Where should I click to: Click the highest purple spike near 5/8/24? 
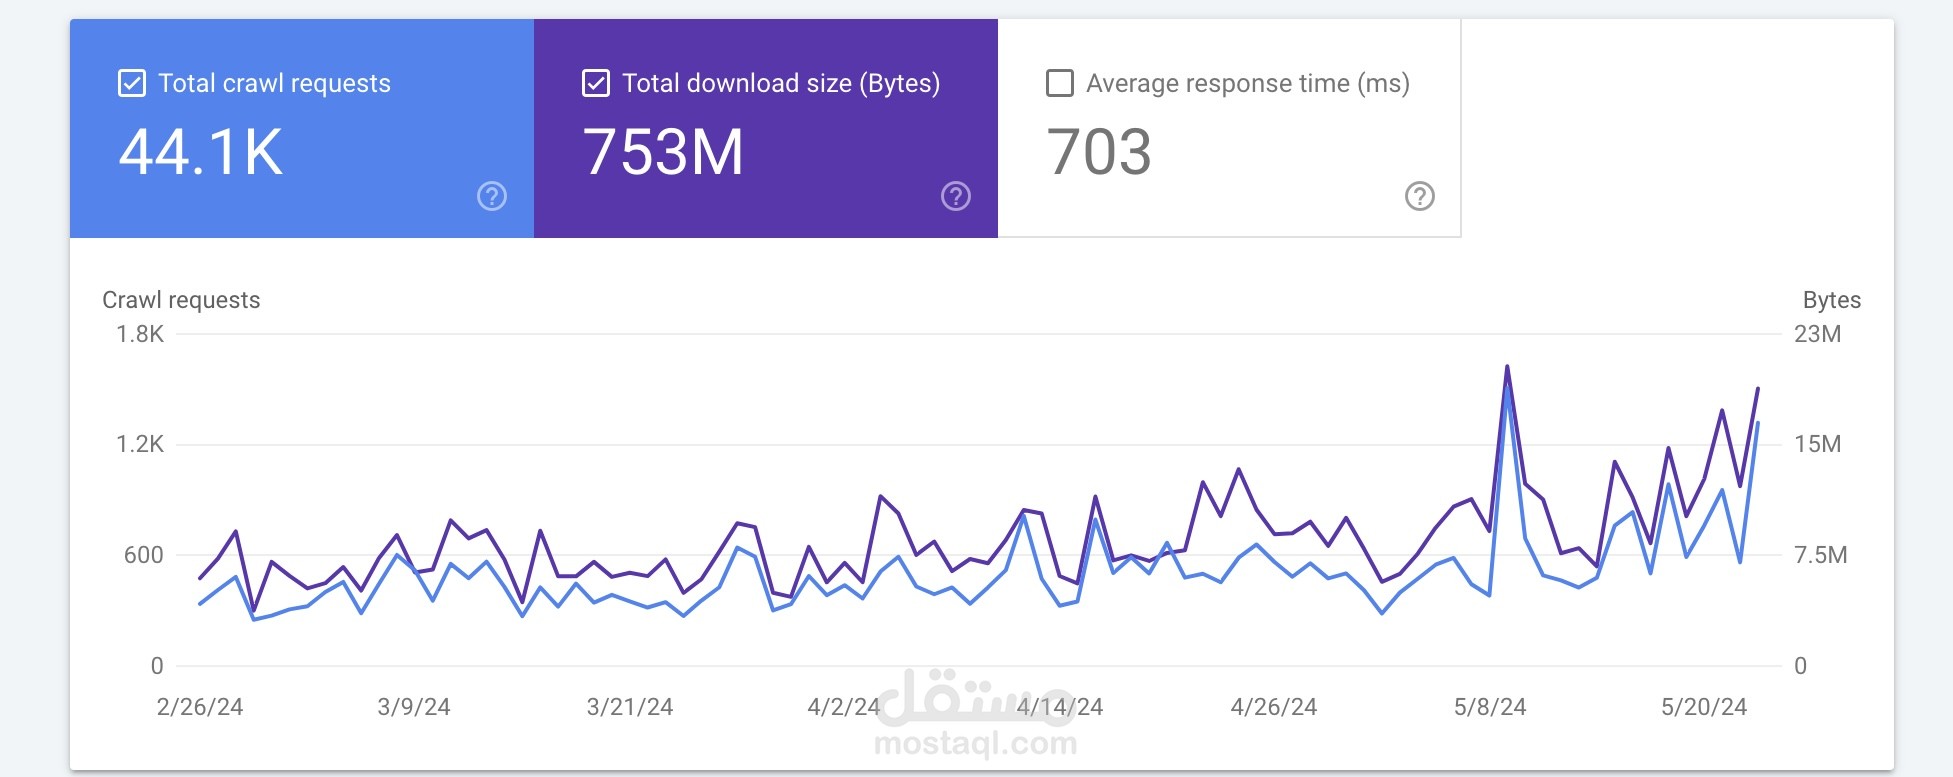tap(1507, 367)
